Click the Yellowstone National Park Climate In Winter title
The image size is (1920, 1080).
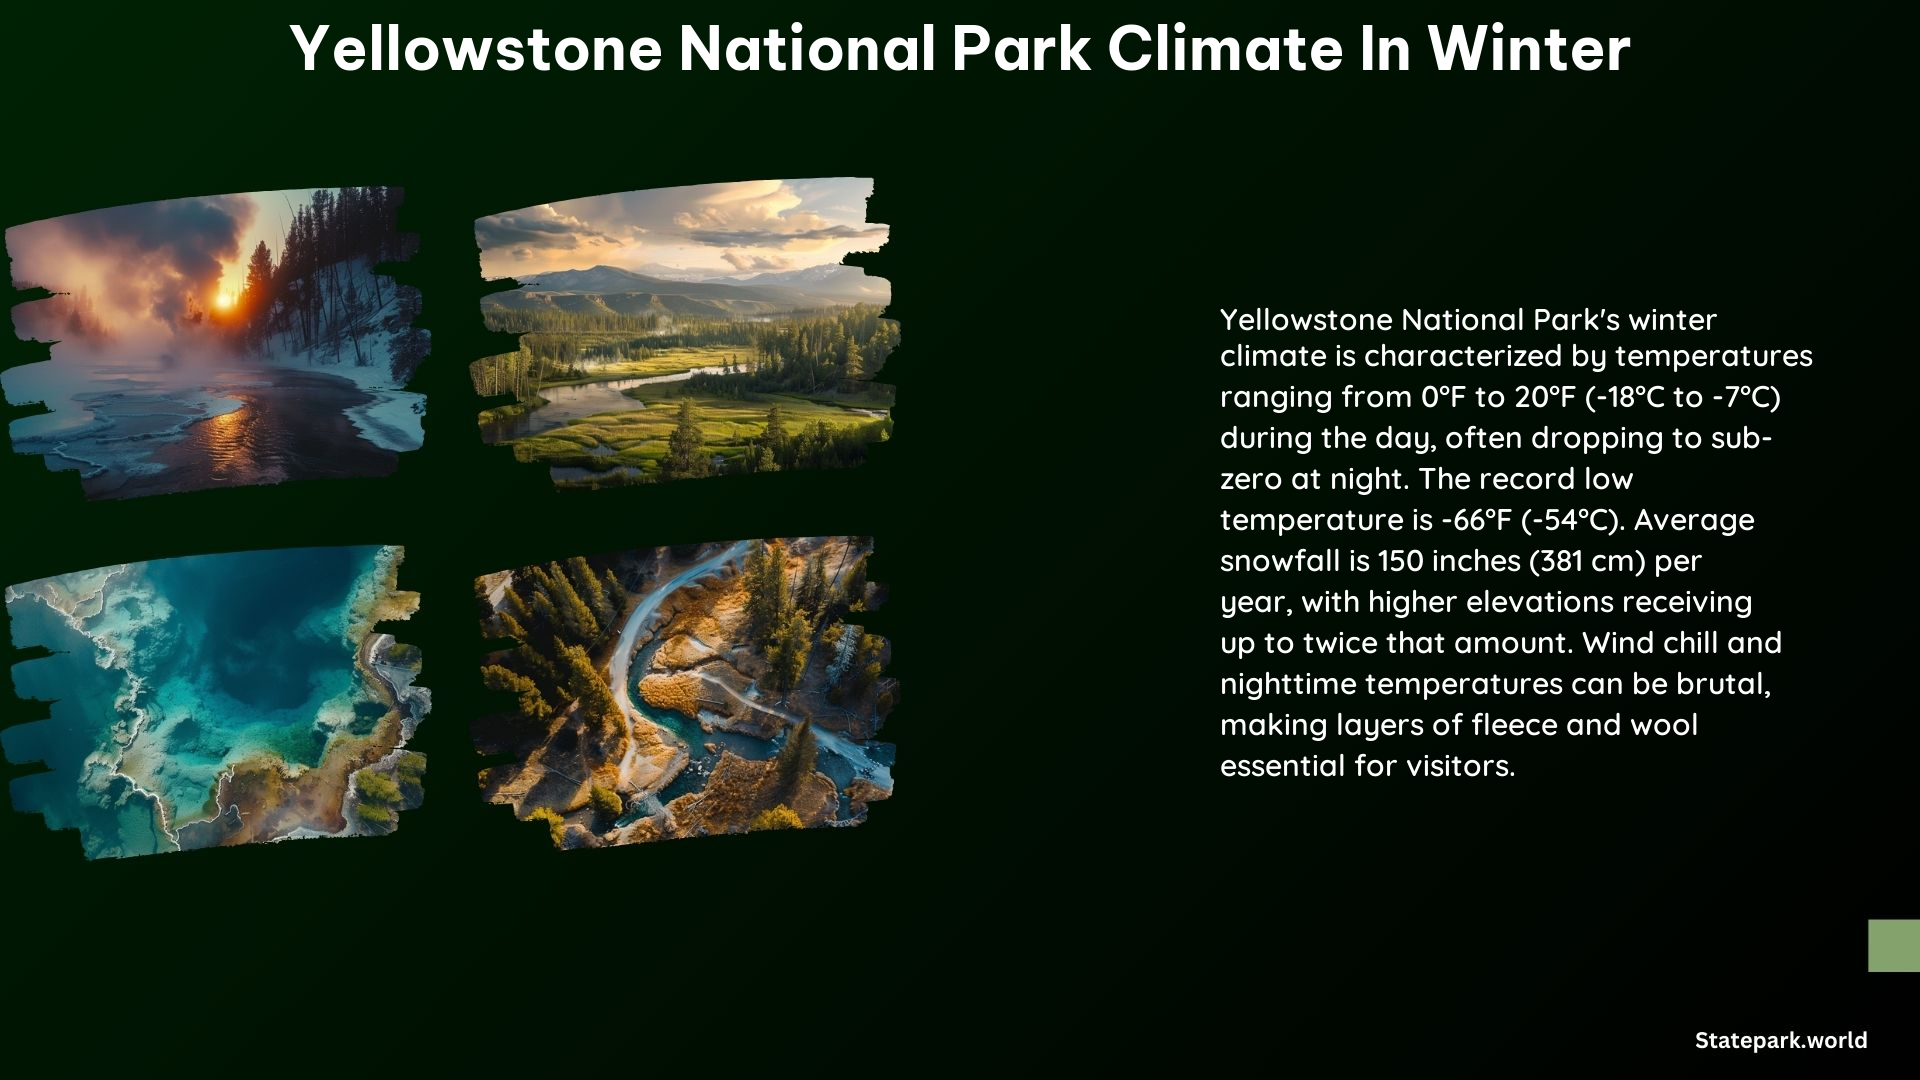960,49
